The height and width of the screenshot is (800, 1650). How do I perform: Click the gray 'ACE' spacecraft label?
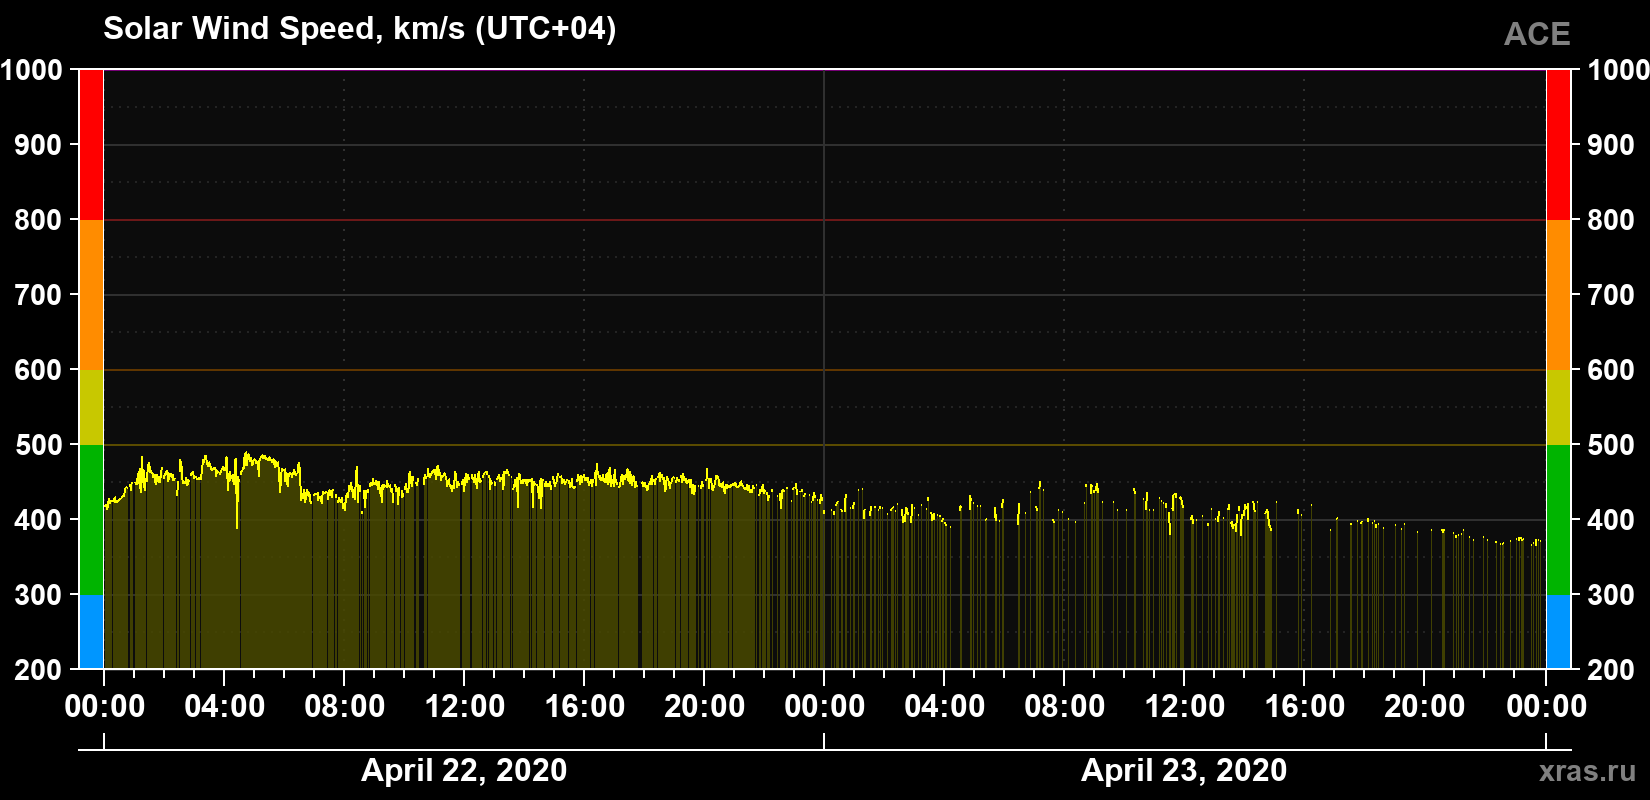[x=1537, y=35]
